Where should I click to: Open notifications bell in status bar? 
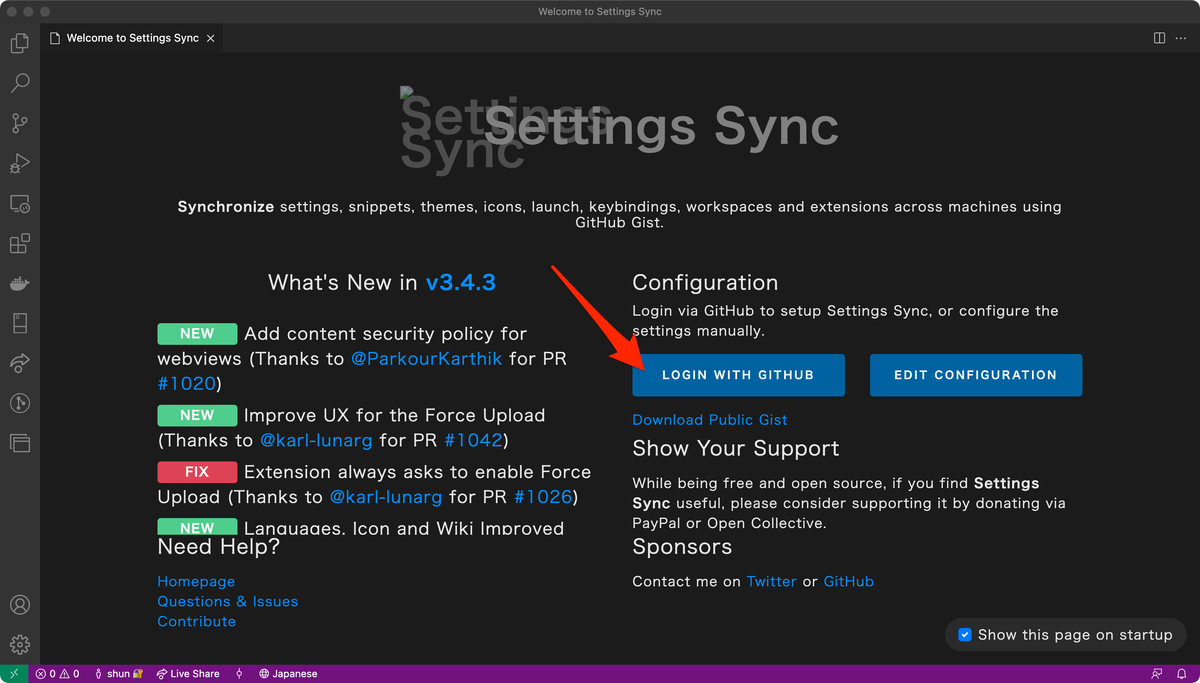pyautogui.click(x=1181, y=674)
